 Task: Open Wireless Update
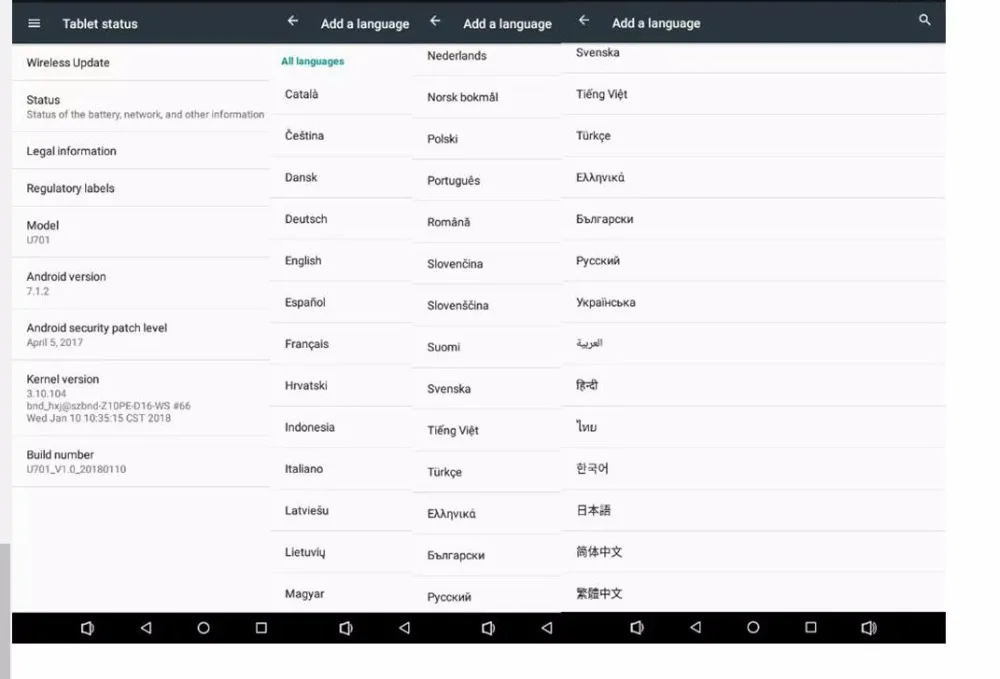[140, 62]
